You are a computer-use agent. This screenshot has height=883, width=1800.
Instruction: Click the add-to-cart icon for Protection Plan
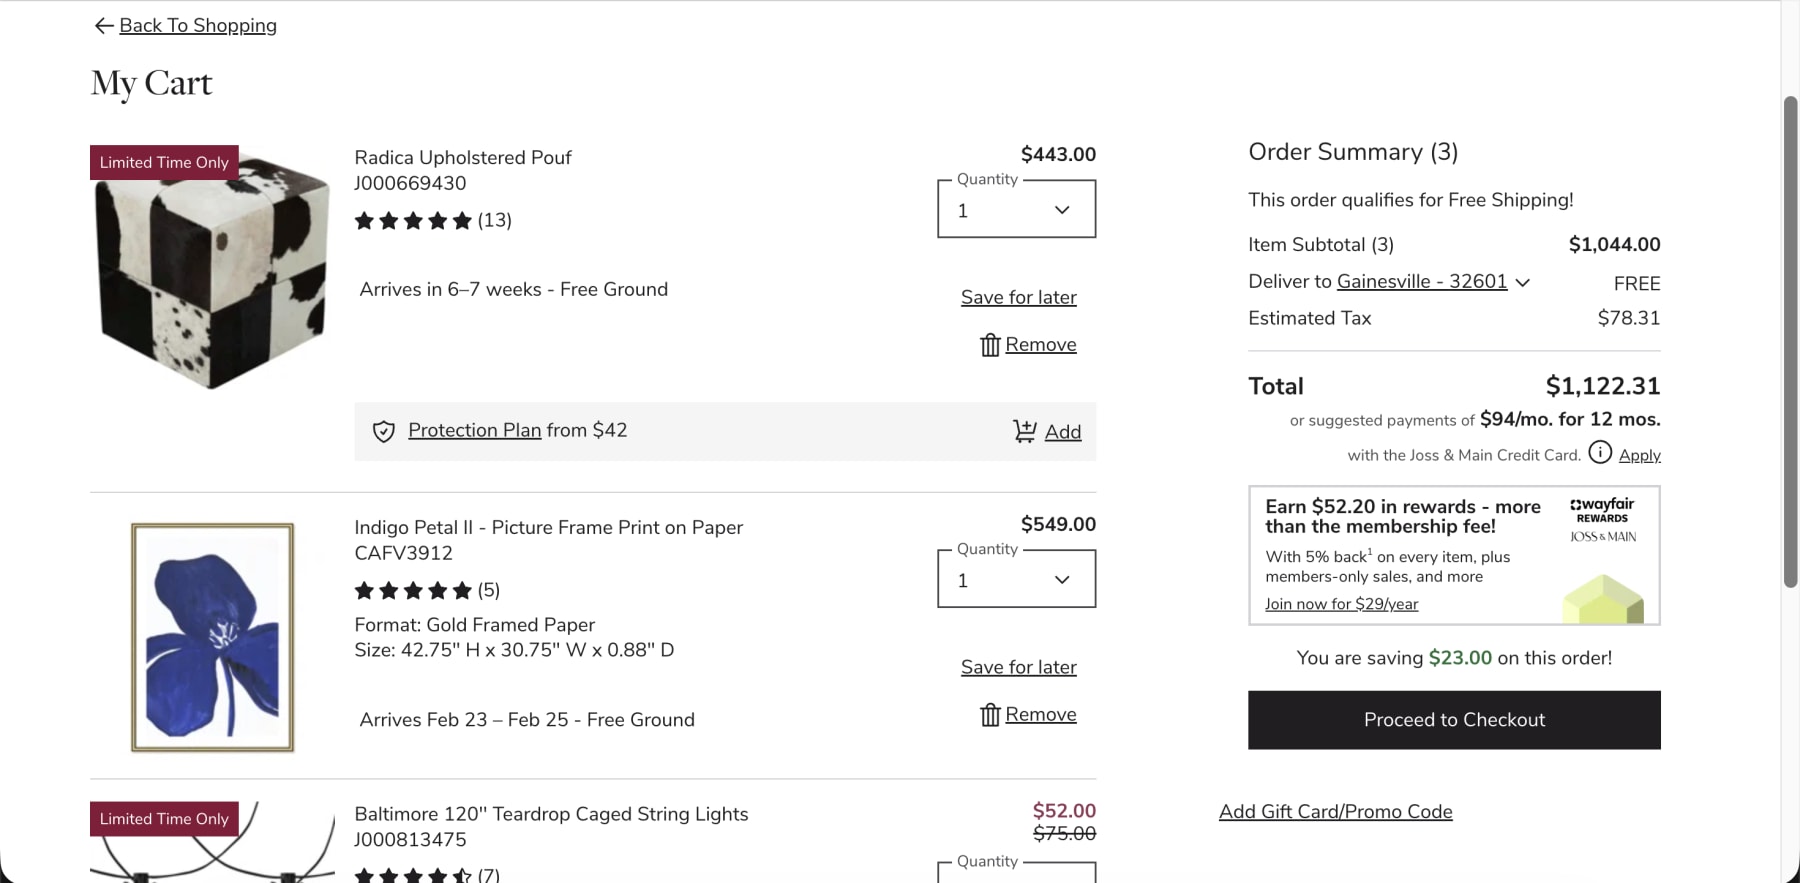pos(1025,431)
